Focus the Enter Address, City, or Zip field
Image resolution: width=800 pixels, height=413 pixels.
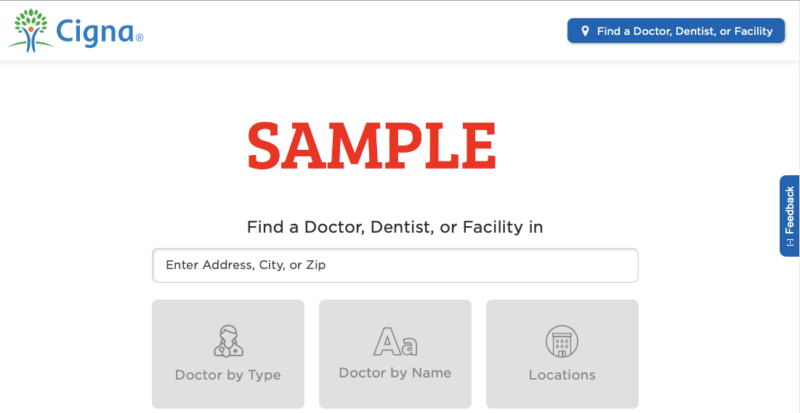(395, 265)
